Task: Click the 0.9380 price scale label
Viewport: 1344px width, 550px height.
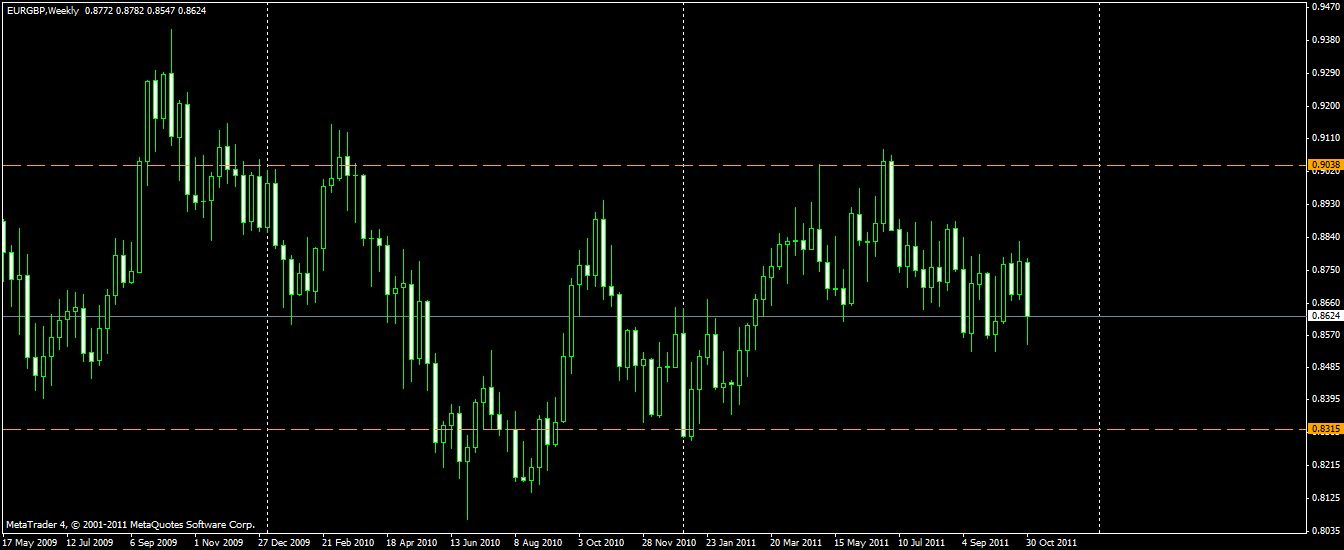Action: [x=1325, y=40]
